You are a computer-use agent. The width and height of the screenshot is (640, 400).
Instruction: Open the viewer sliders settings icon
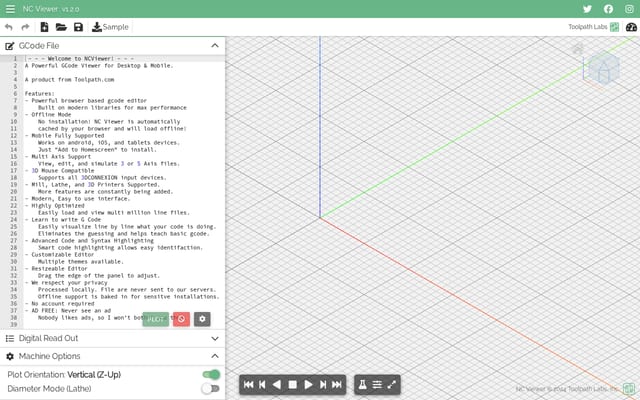(x=377, y=384)
